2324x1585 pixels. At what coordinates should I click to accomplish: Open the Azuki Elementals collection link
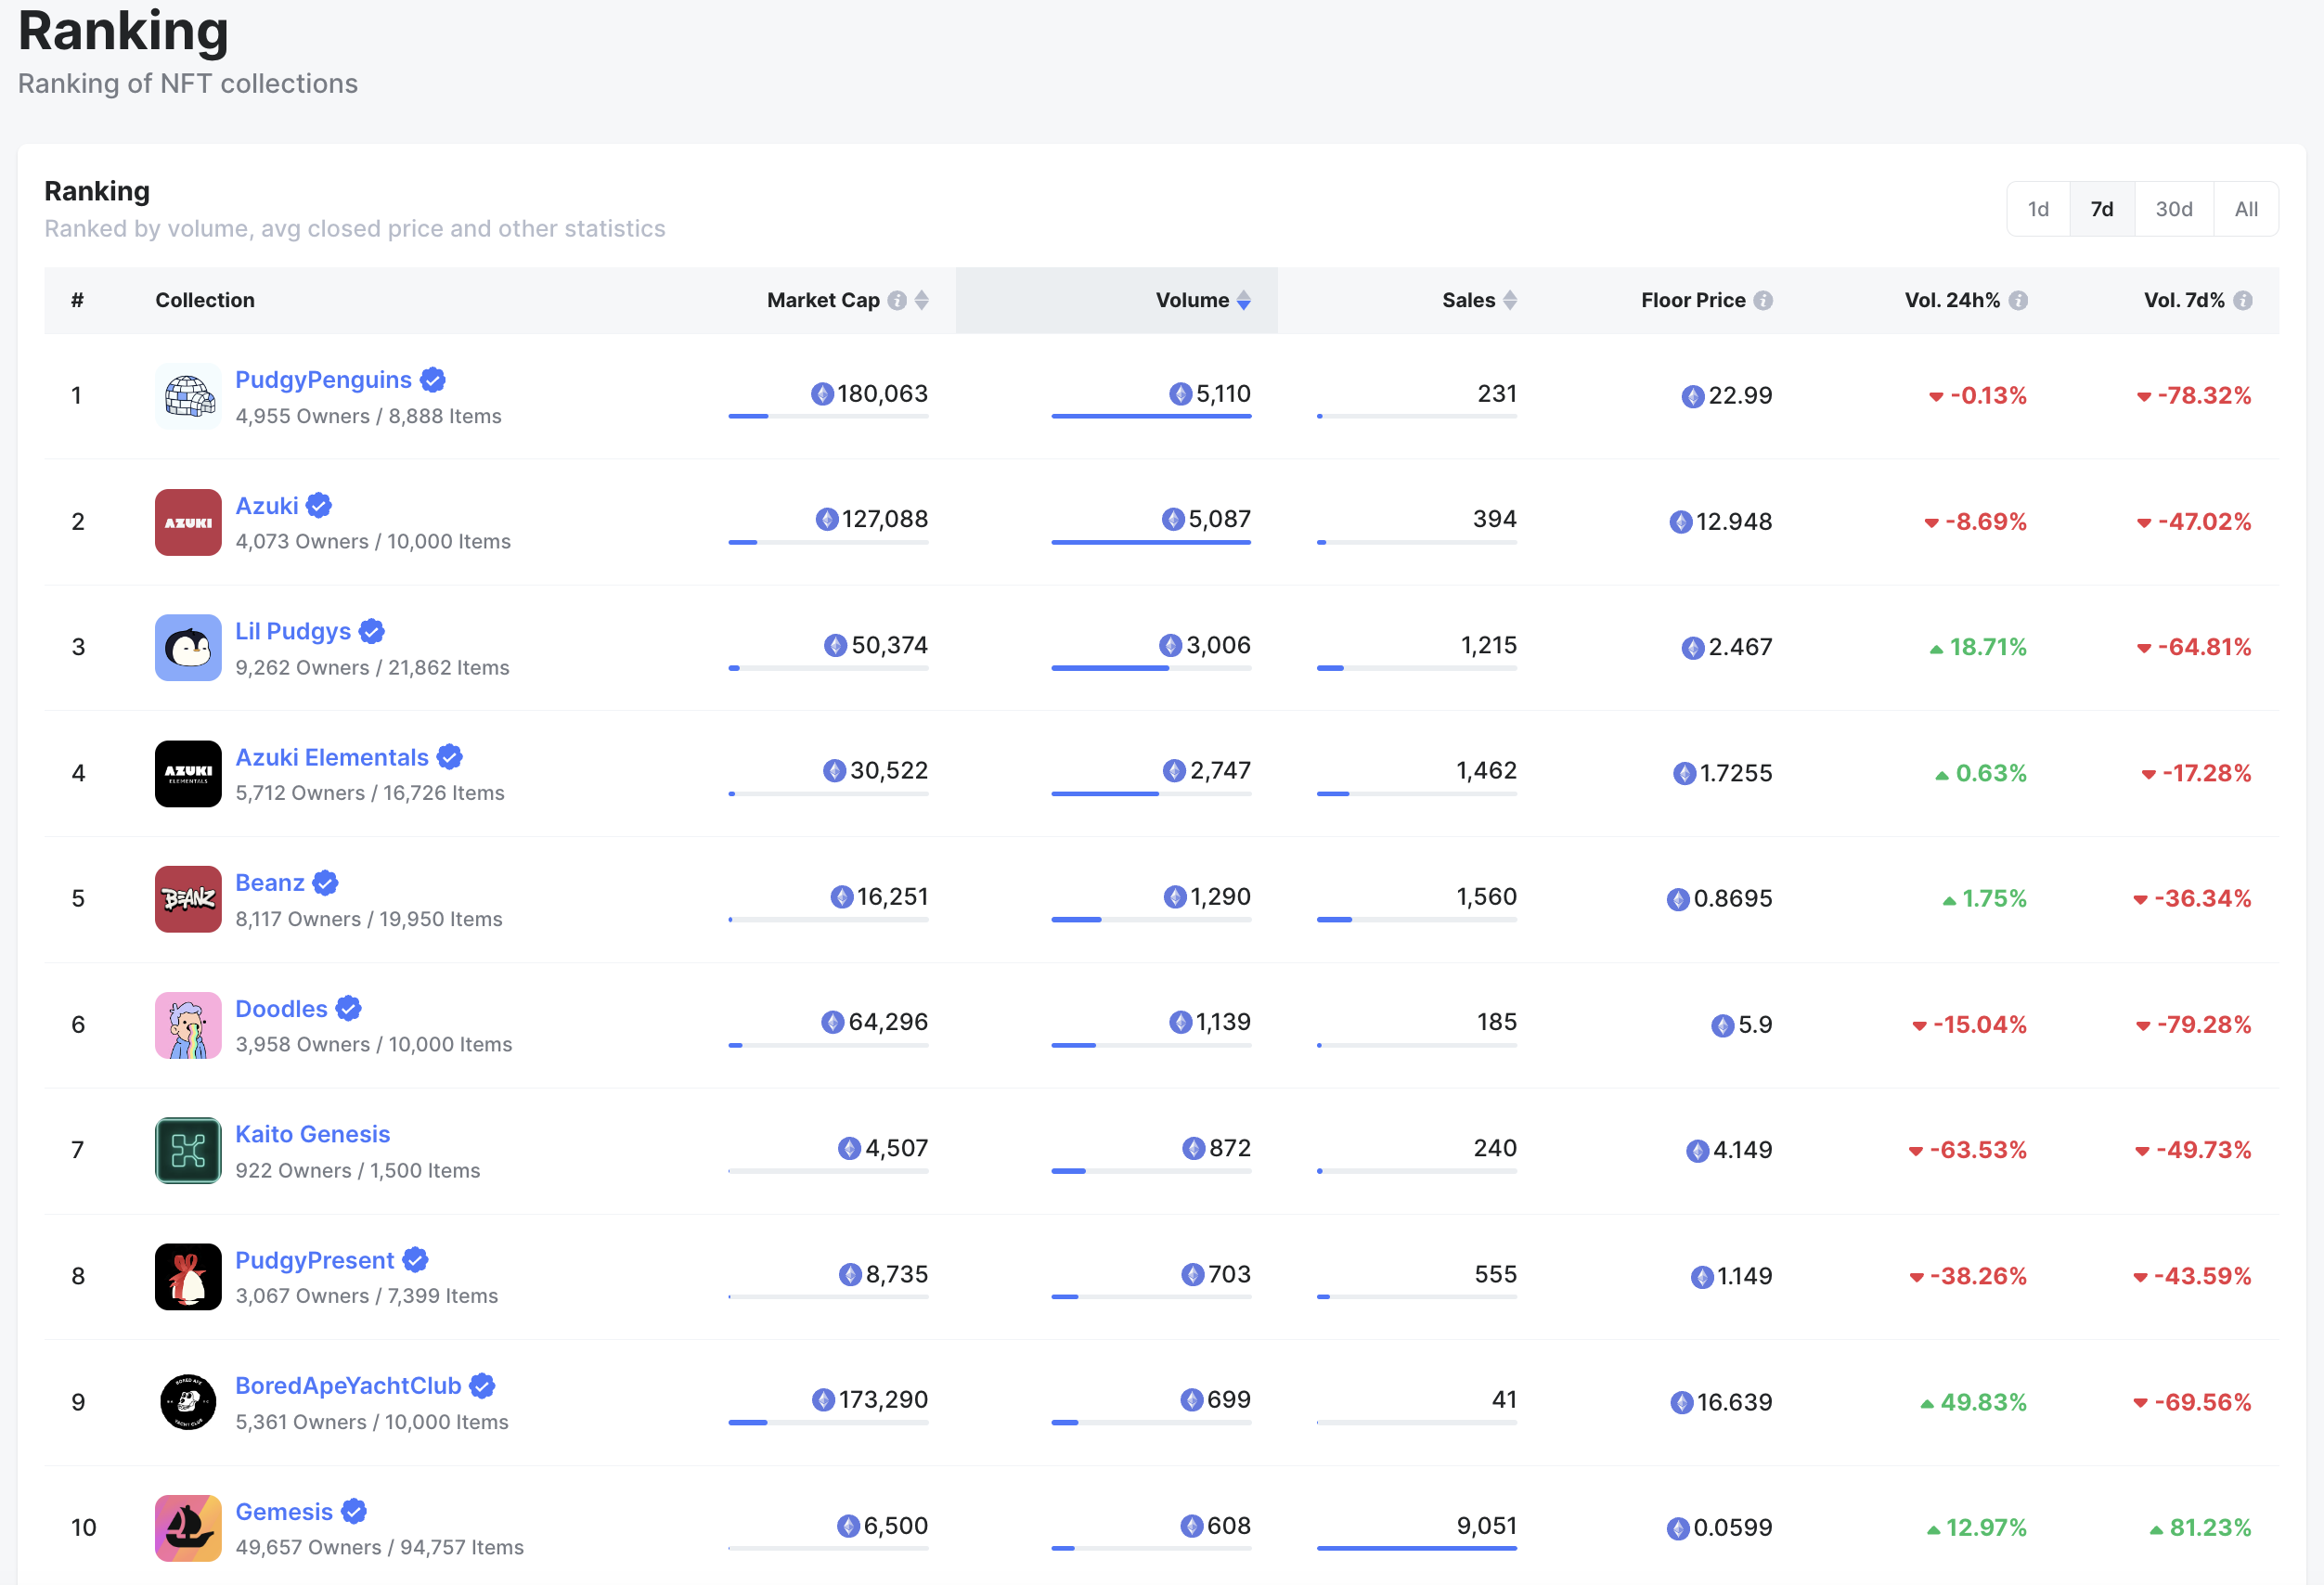point(332,758)
